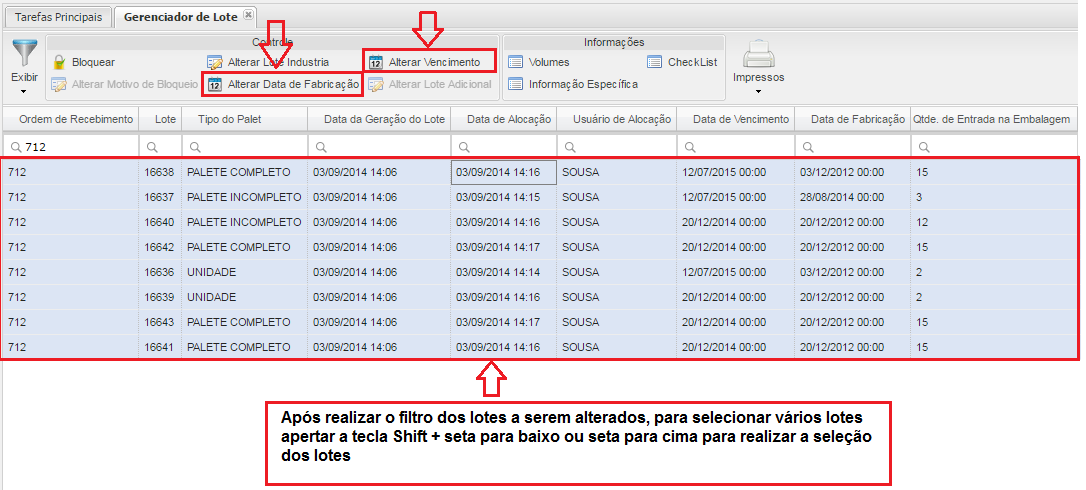Click the CheckList icon

click(655, 62)
